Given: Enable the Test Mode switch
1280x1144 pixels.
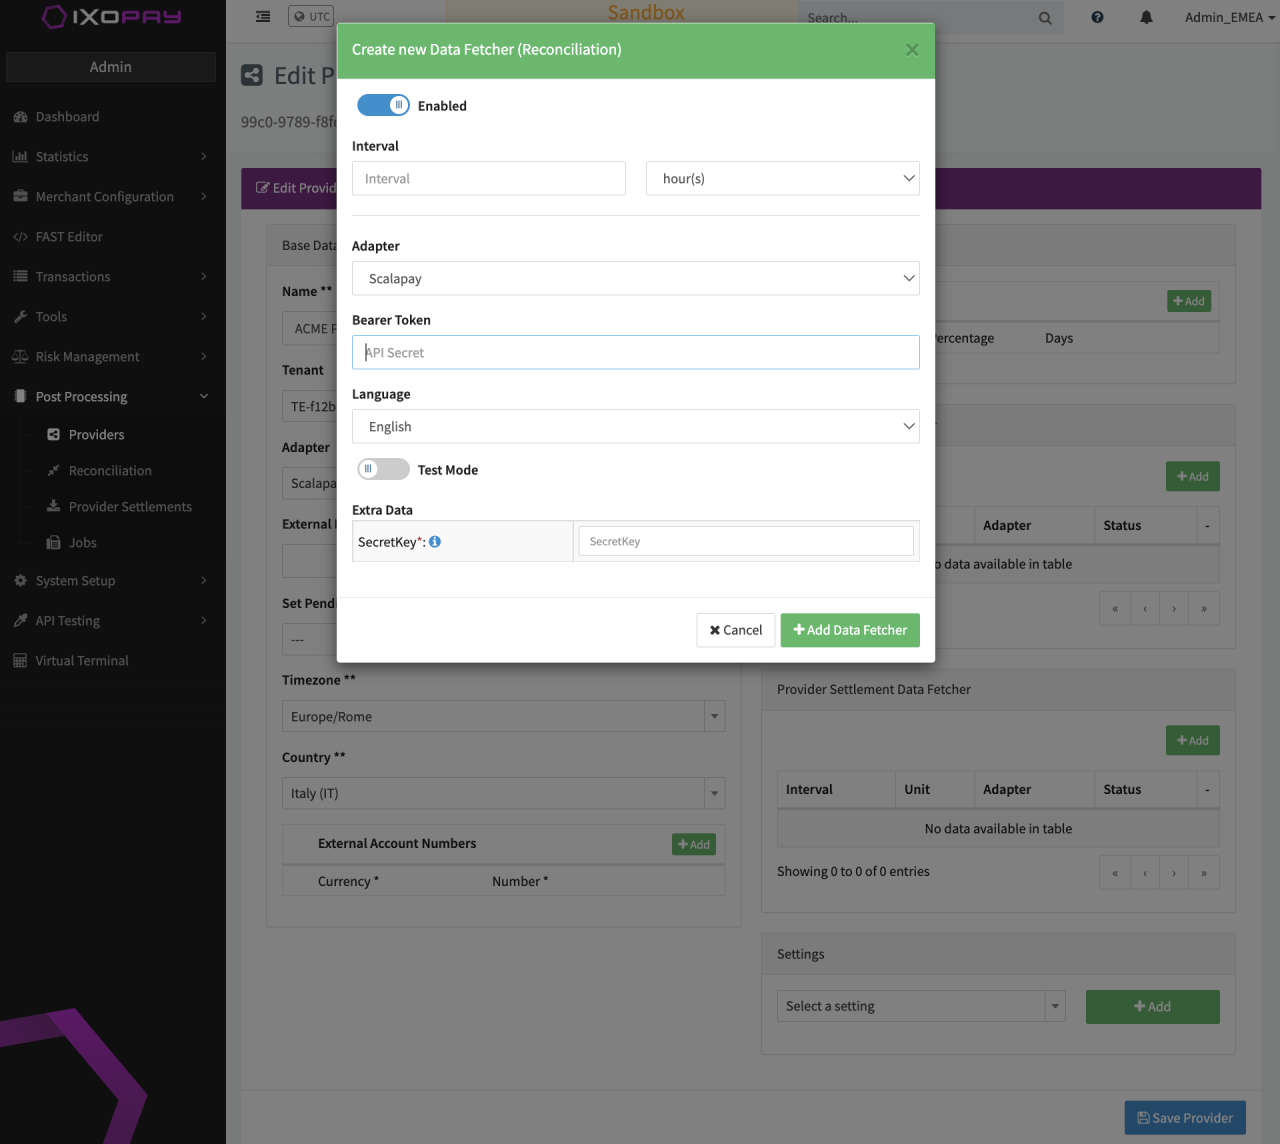Looking at the screenshot, I should pos(383,469).
